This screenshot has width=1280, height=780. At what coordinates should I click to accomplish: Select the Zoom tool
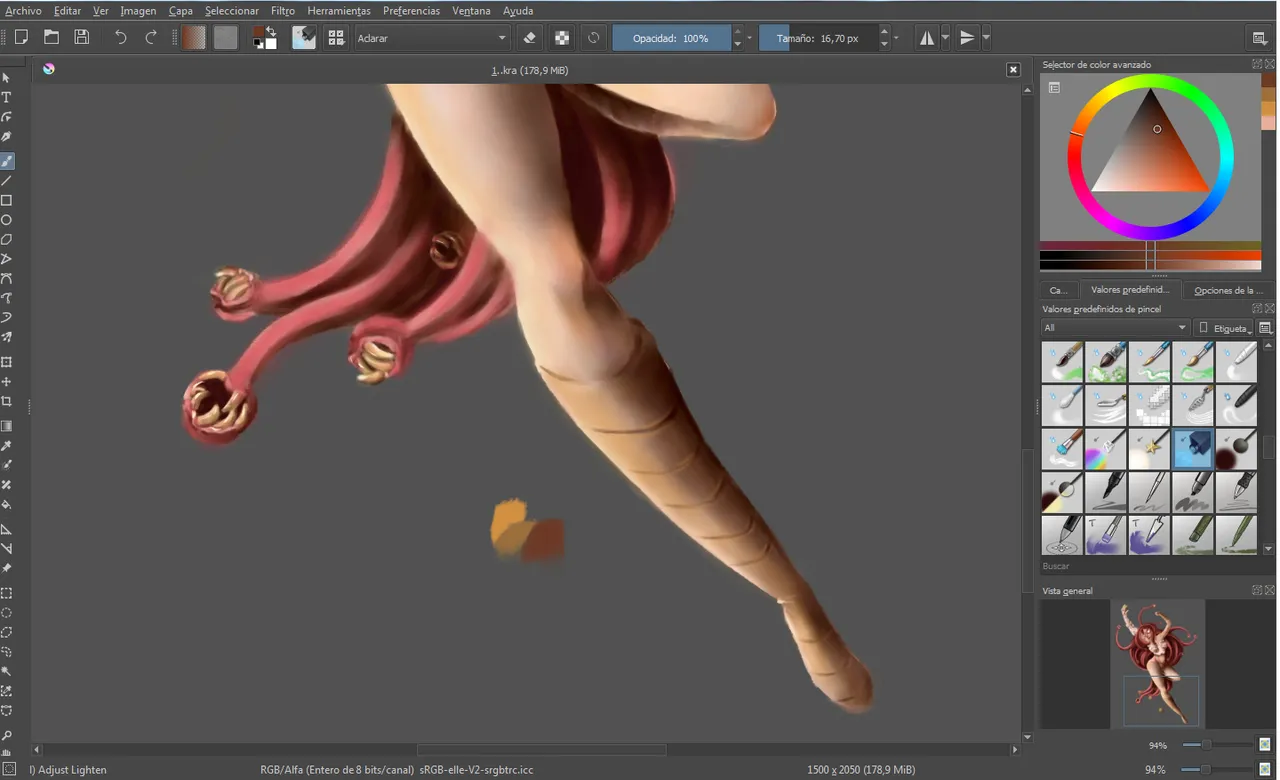[6, 735]
